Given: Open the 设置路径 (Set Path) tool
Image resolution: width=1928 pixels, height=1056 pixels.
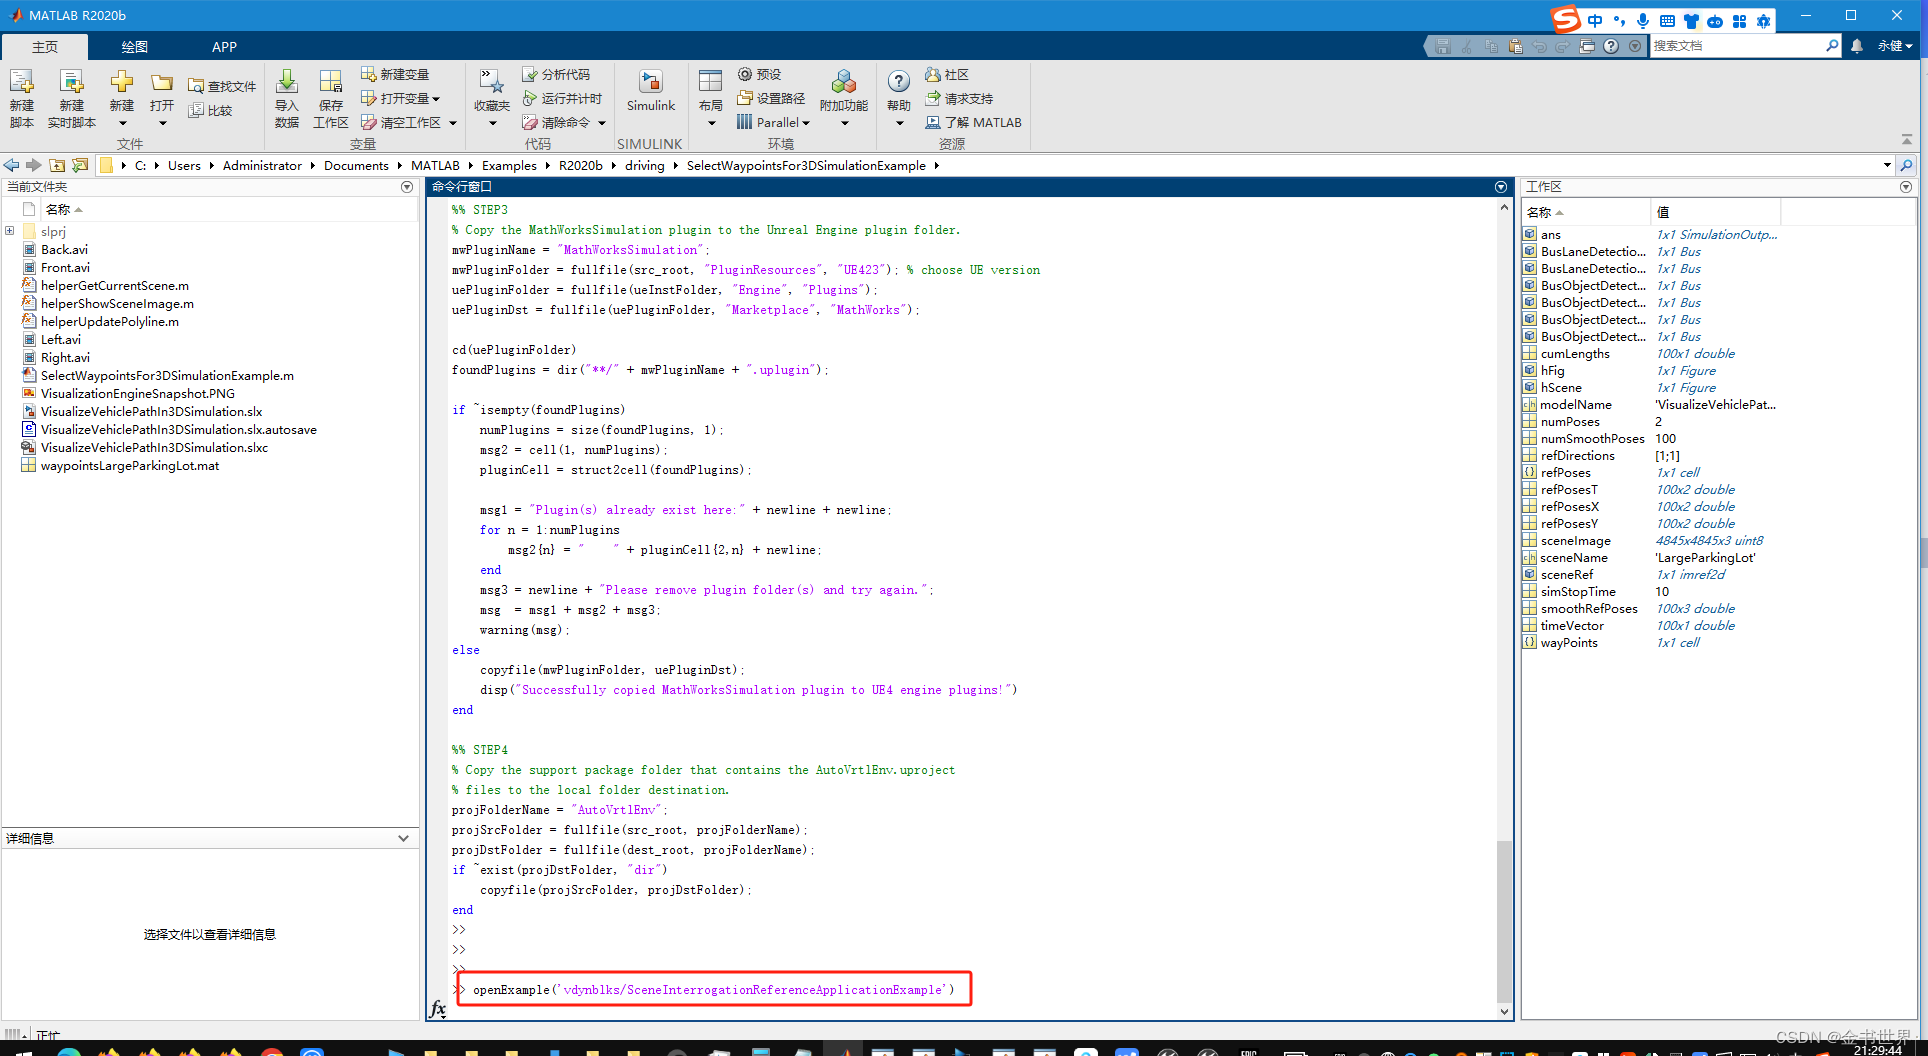Looking at the screenshot, I should coord(772,98).
